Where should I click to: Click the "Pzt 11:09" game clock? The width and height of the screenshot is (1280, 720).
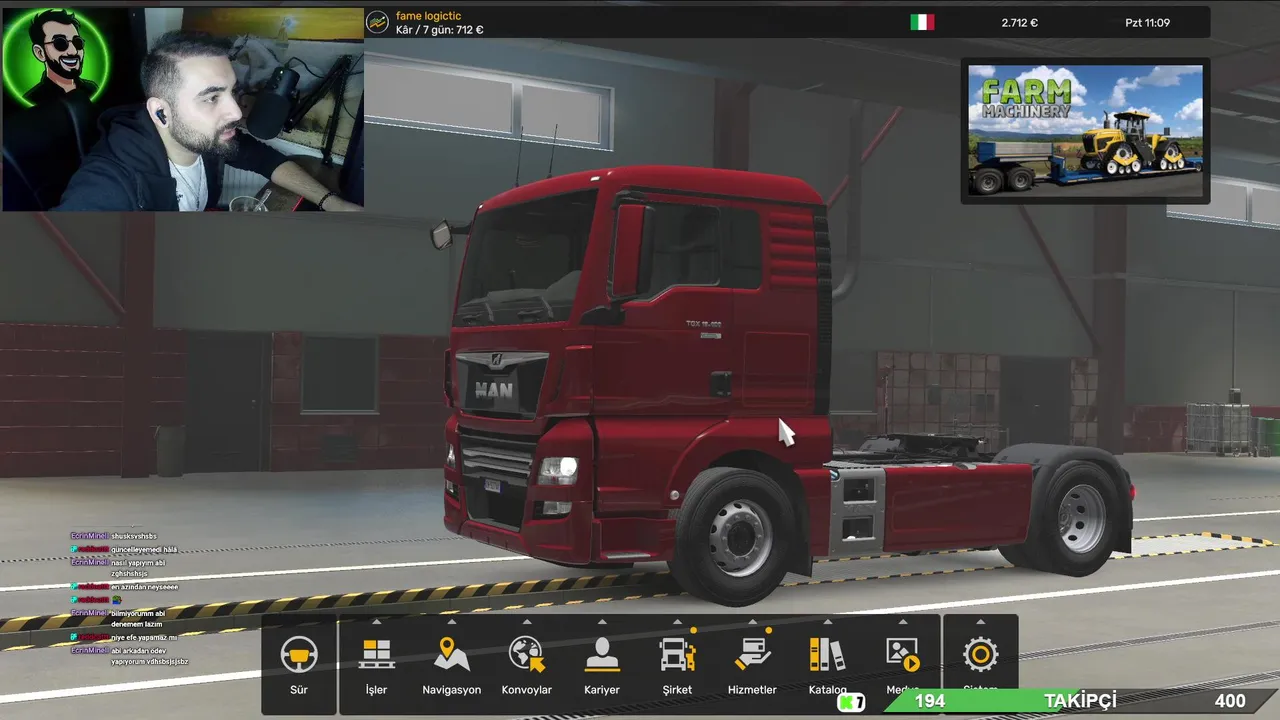click(1147, 22)
